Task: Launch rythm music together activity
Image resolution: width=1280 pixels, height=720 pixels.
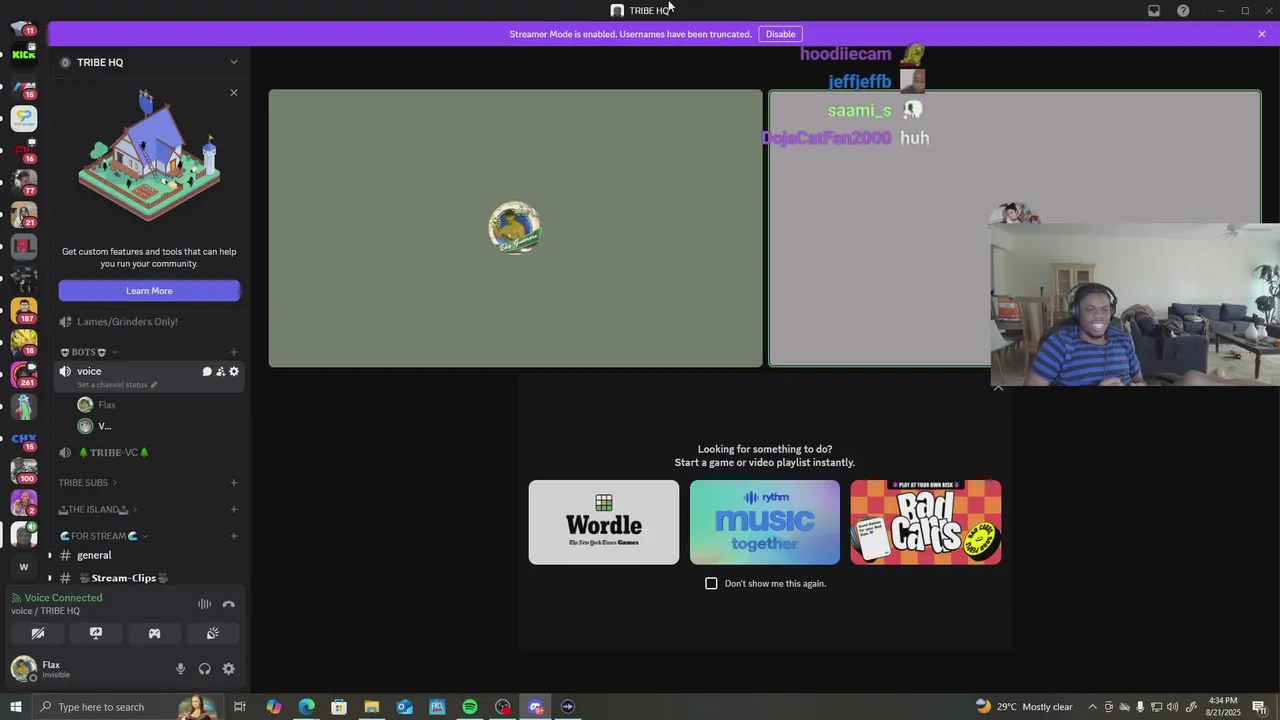Action: [765, 522]
